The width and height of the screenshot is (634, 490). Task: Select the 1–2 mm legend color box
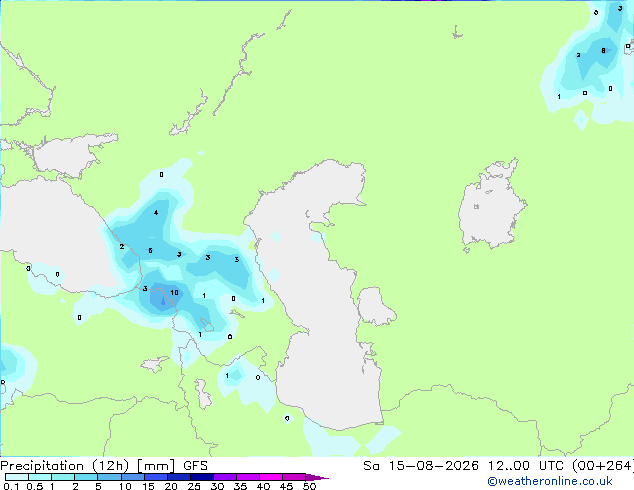pos(63,477)
